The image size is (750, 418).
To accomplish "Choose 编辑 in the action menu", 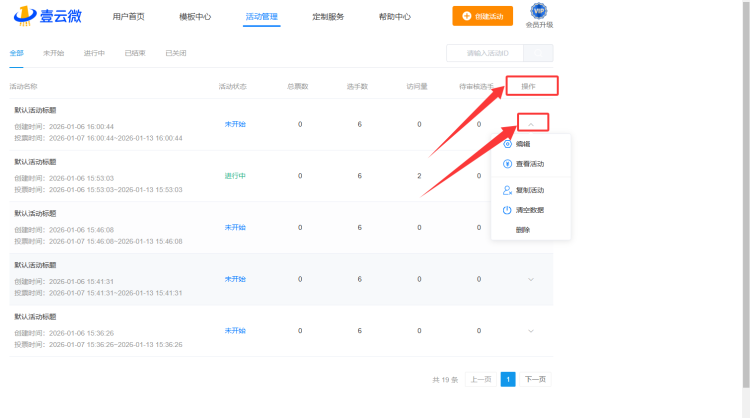I will [x=523, y=144].
